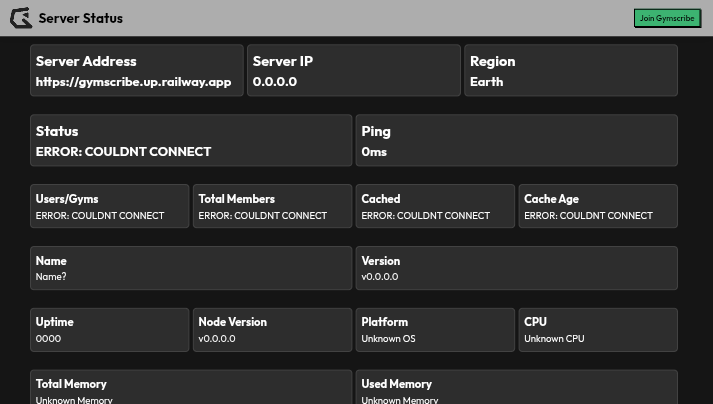
Task: Click the Used Memory card
Action: point(516,388)
